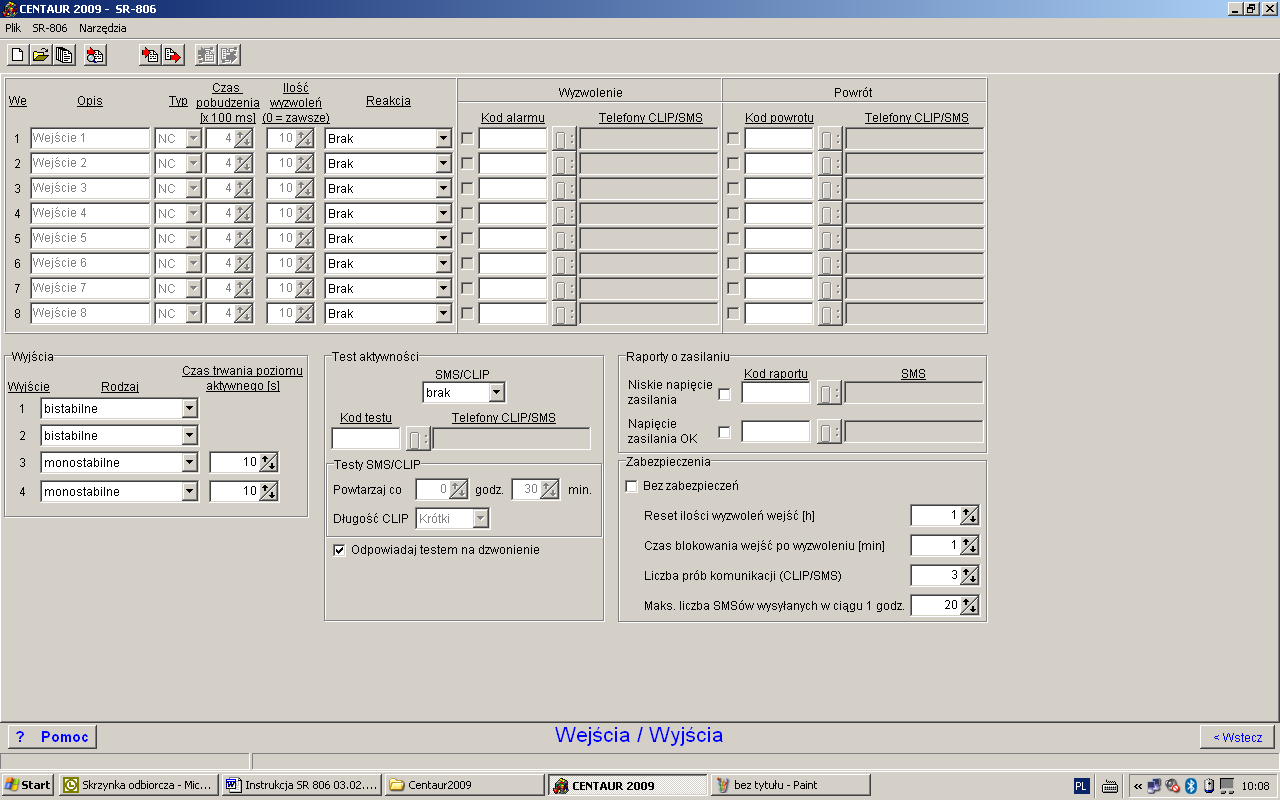Open the SMS/CLIP dropdown showing brak

(496, 394)
